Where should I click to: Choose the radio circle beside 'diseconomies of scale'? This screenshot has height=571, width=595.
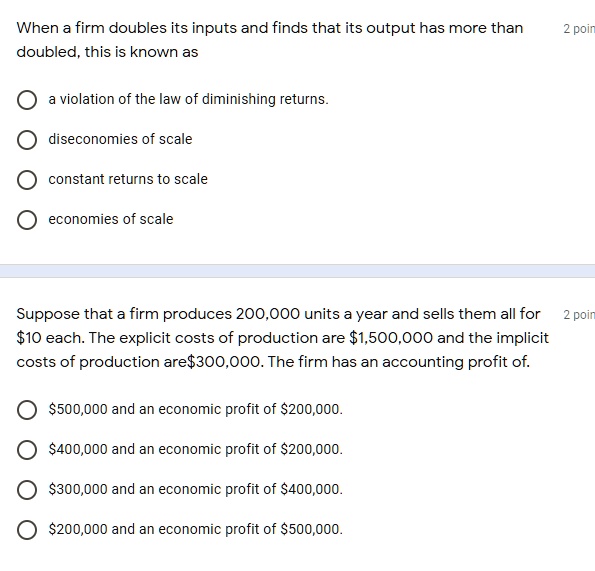coord(27,140)
